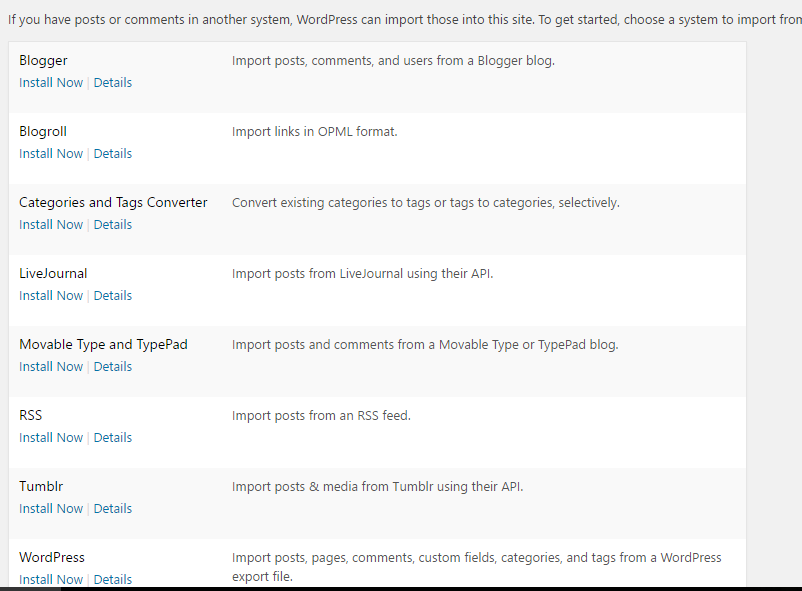The width and height of the screenshot is (802, 591).
Task: Install Movable Type and TypePad importer
Action: [x=51, y=367]
